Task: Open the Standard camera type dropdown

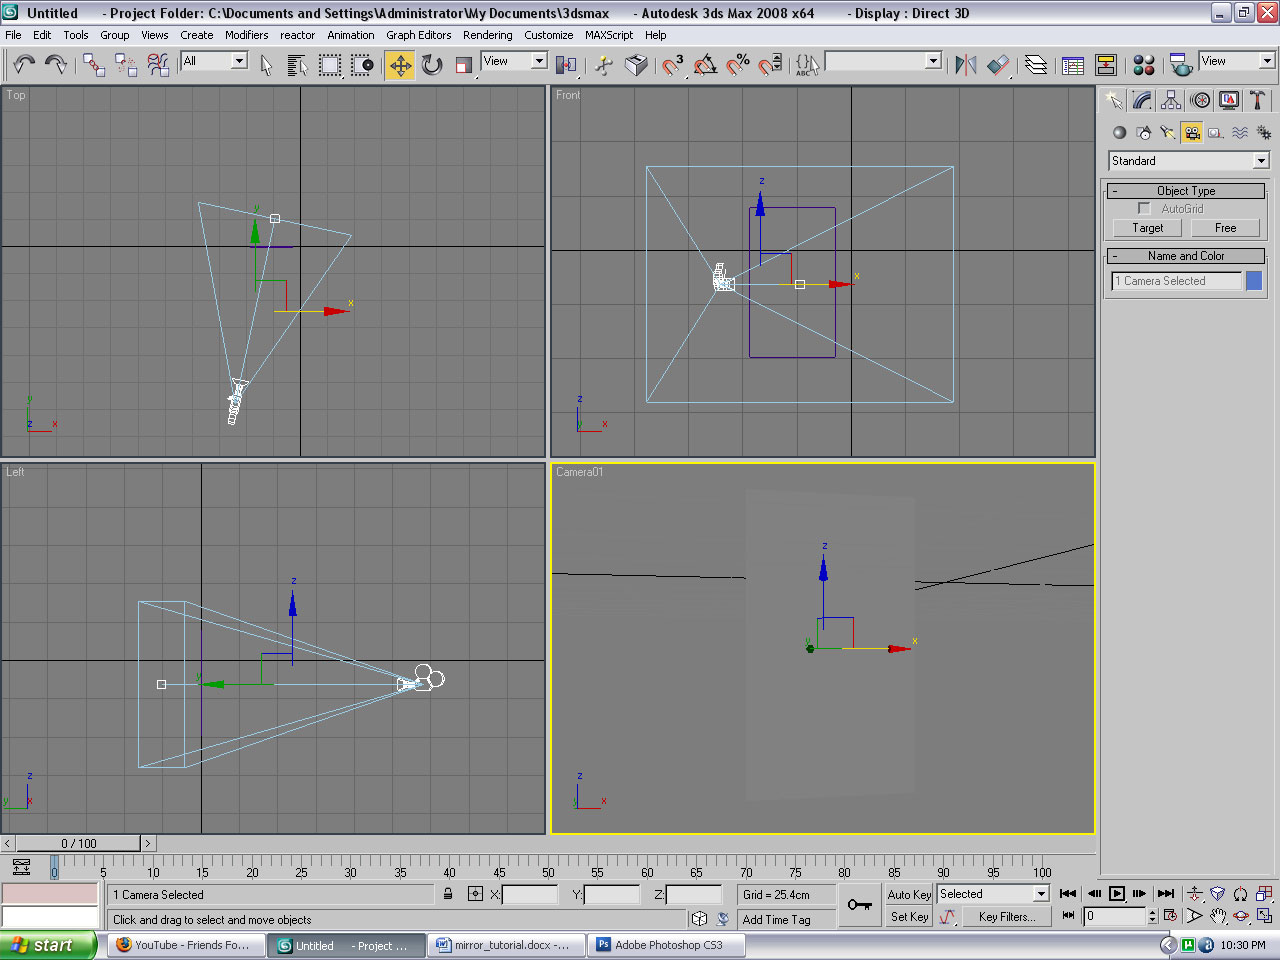Action: click(x=1189, y=161)
